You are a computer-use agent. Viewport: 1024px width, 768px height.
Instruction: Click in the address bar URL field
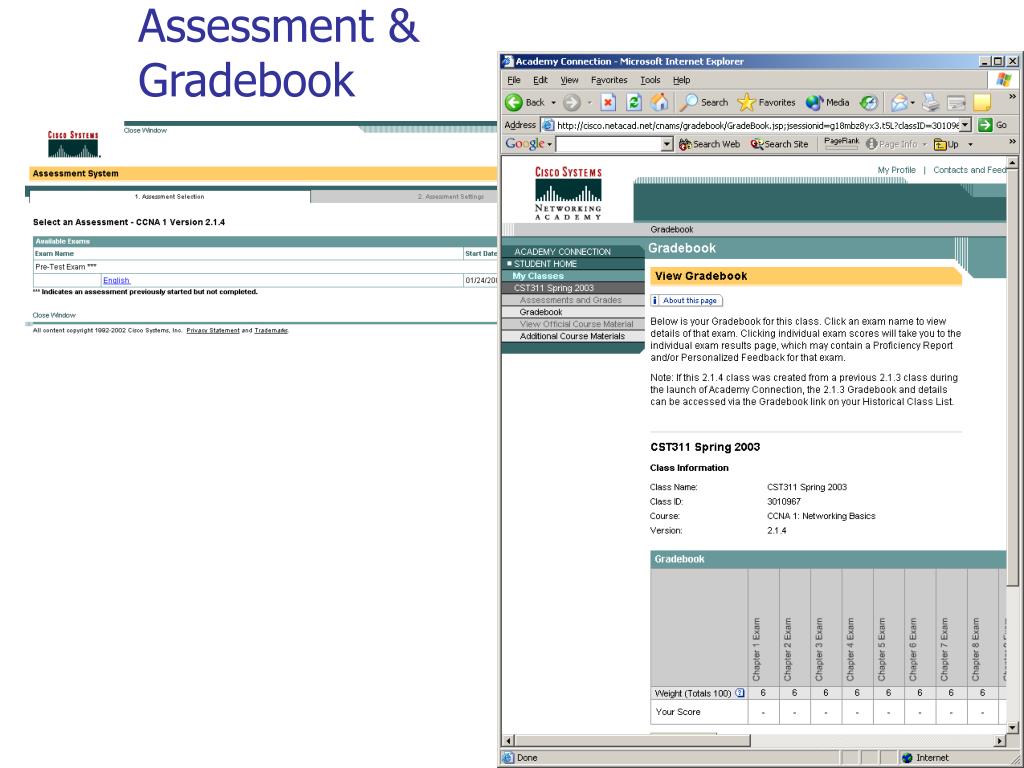[x=756, y=125]
